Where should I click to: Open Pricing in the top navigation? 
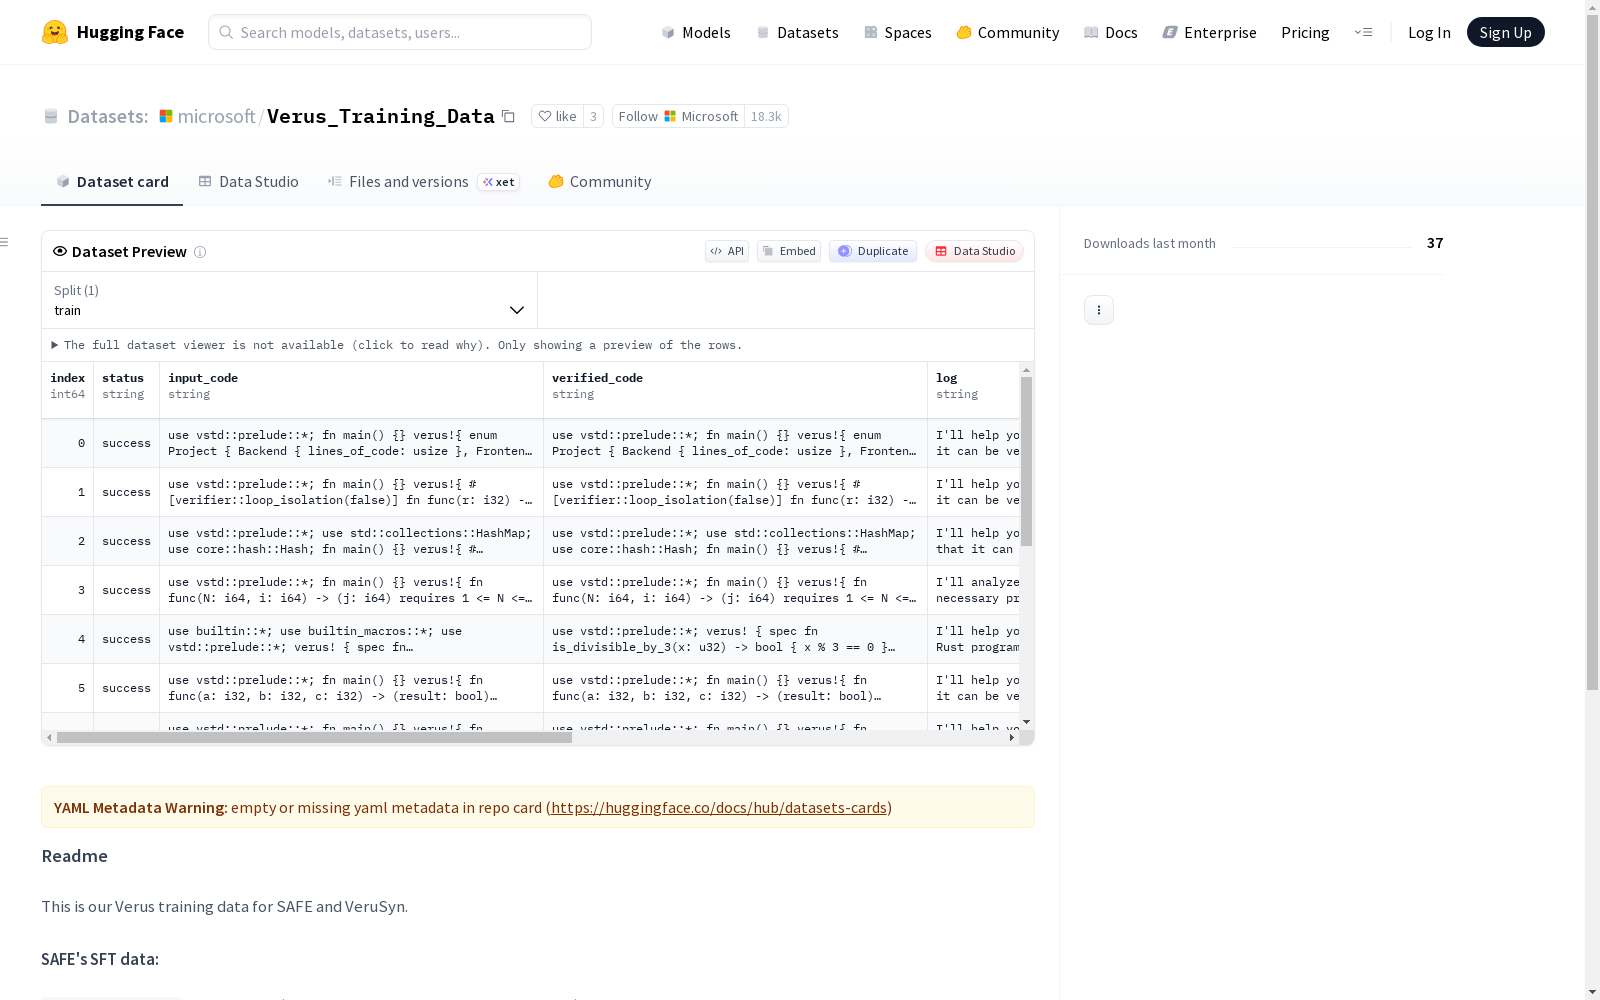[1305, 32]
